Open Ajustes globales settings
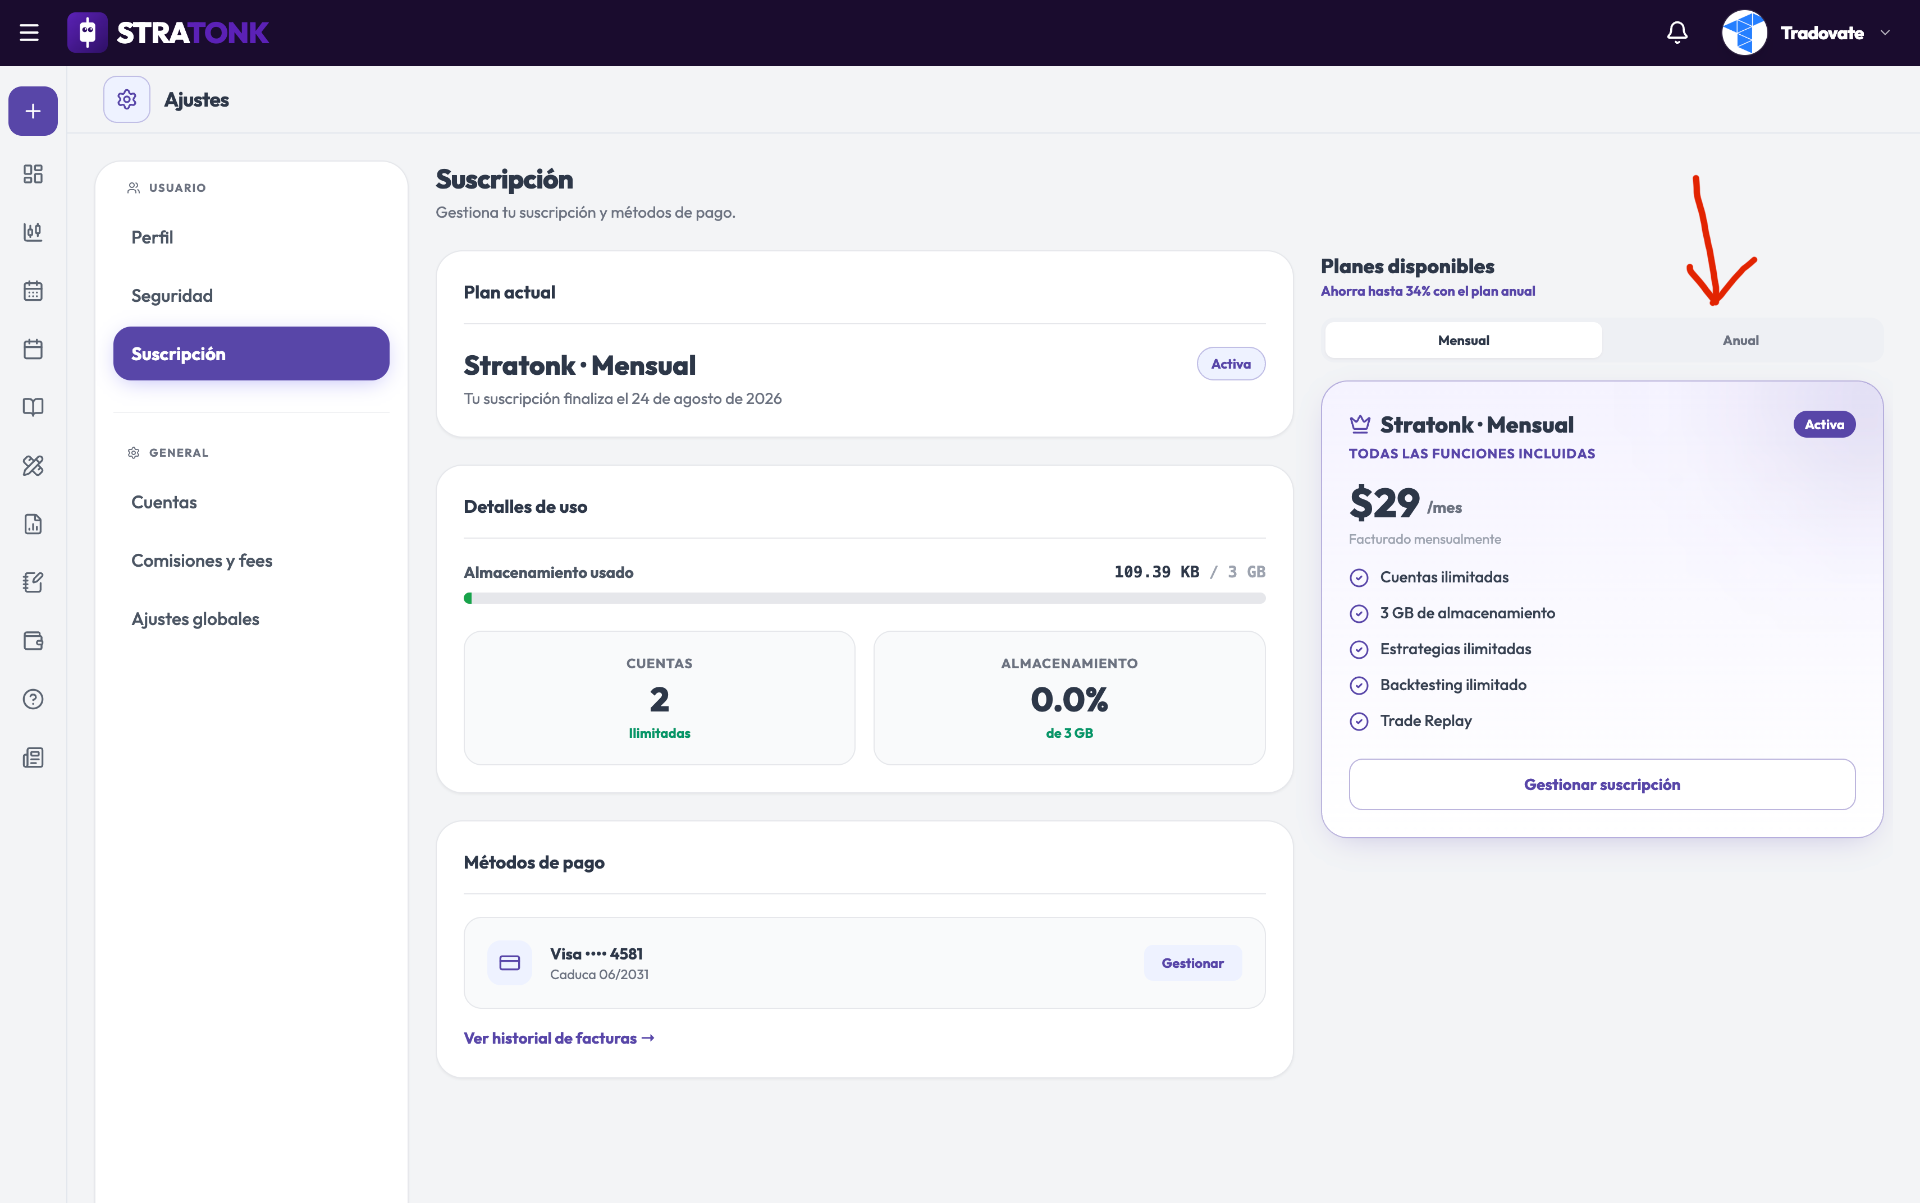The image size is (1920, 1203). 251,619
